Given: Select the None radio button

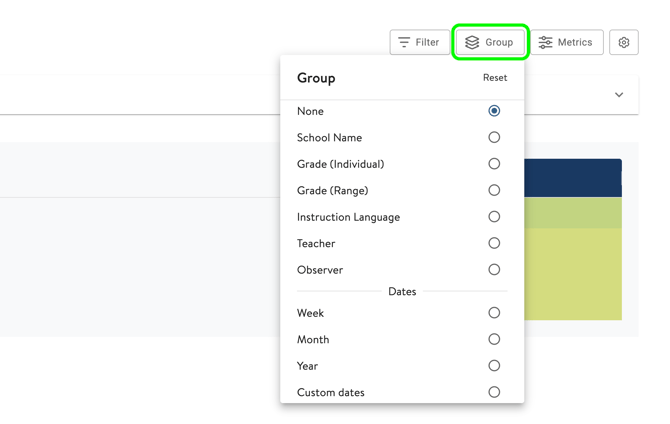Looking at the screenshot, I should coord(494,111).
